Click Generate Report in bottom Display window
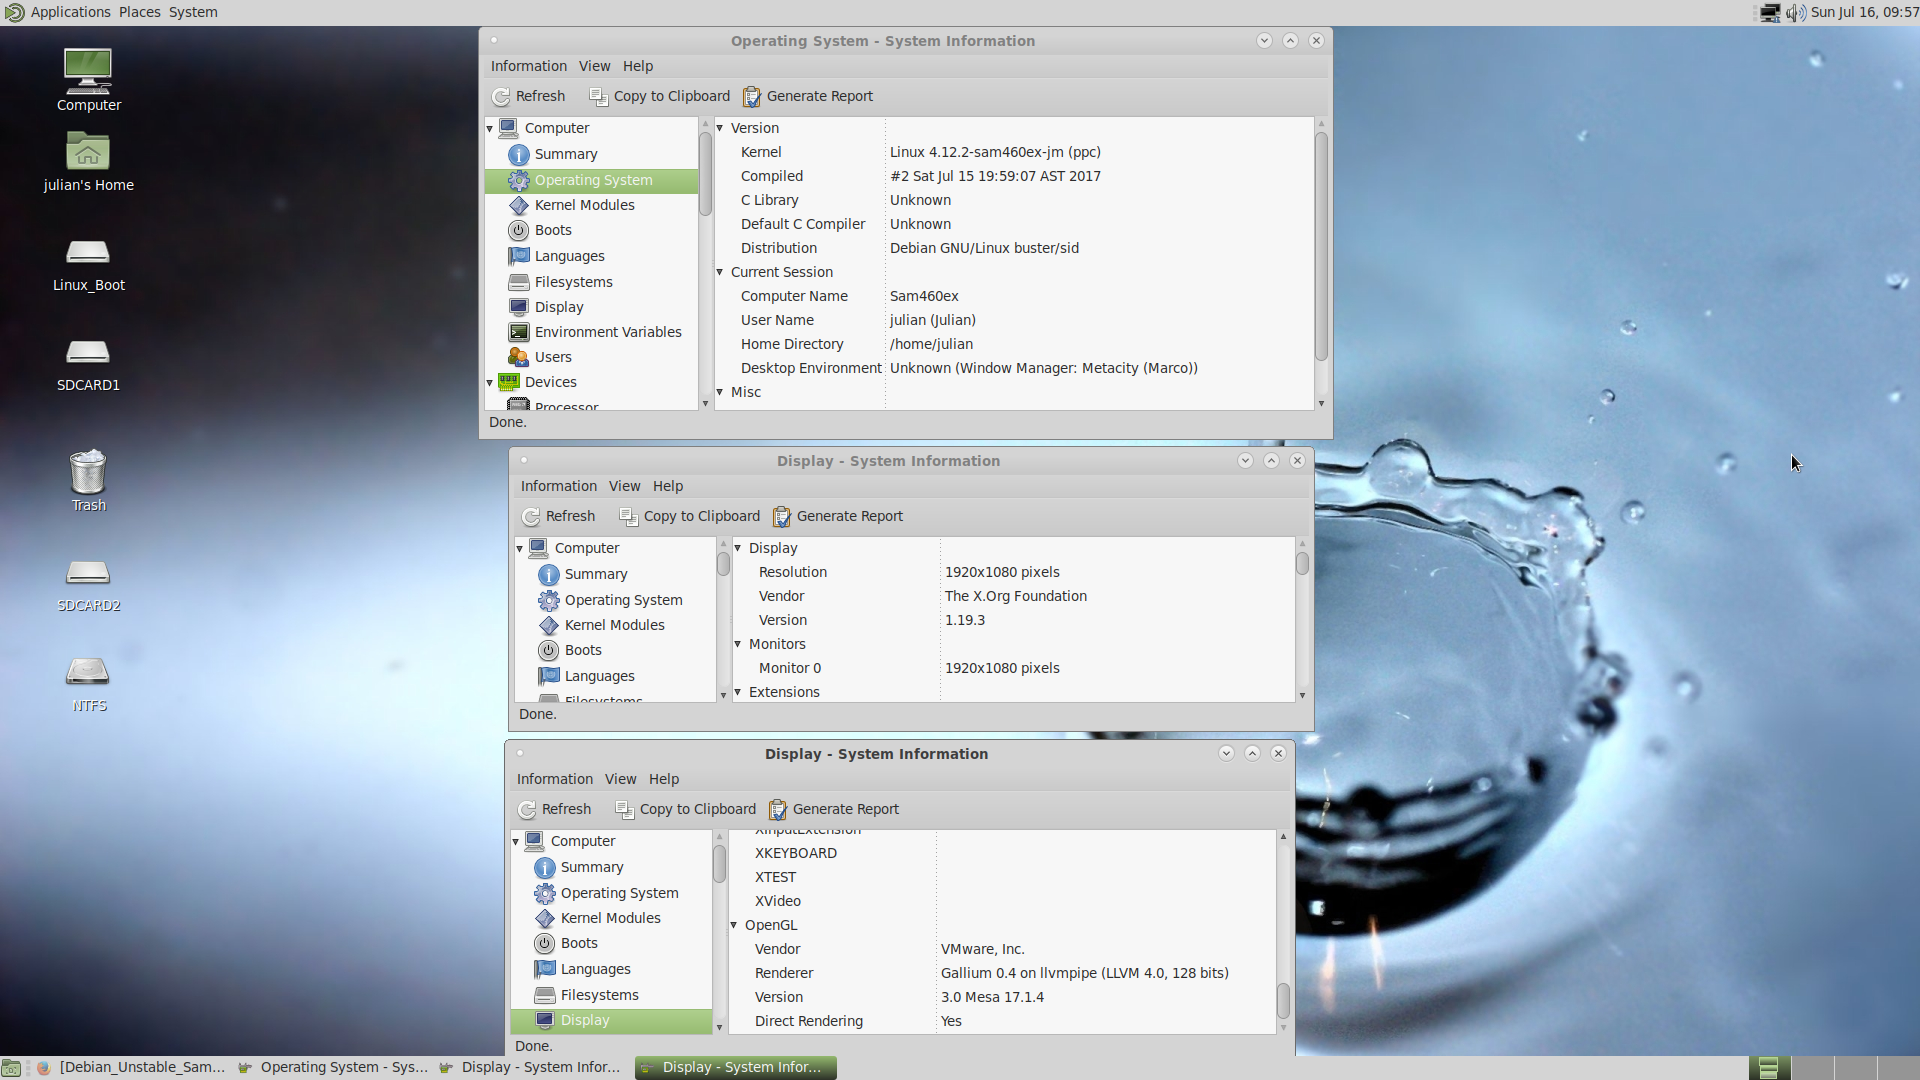1920x1080 pixels. 834,810
